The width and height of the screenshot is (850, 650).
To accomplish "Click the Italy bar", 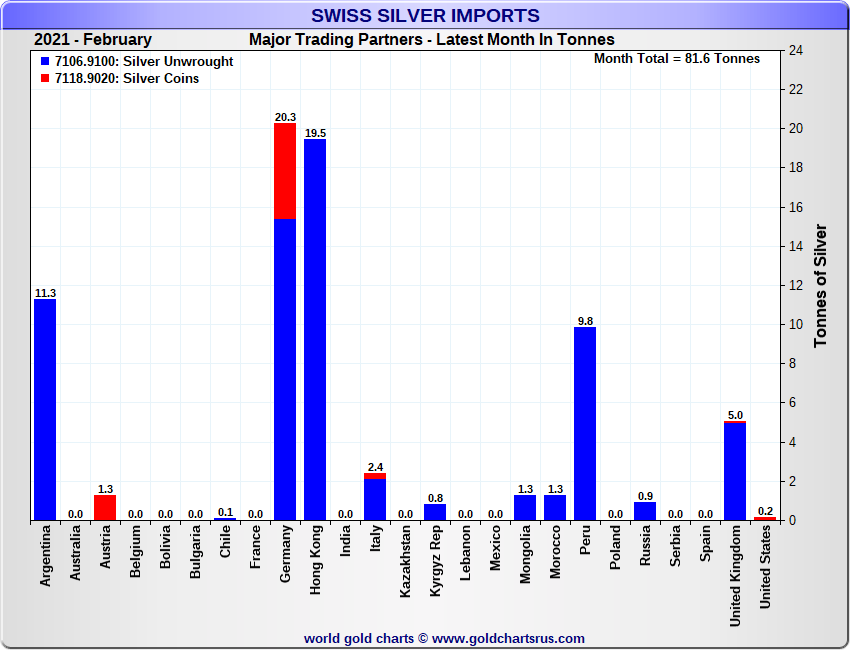I will click(x=375, y=499).
